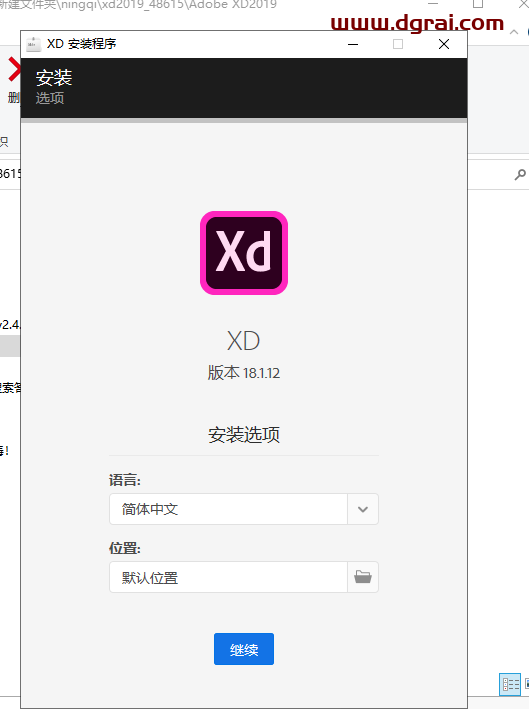Click the Adobe Xd logo icon
The image size is (529, 709).
pos(244,253)
